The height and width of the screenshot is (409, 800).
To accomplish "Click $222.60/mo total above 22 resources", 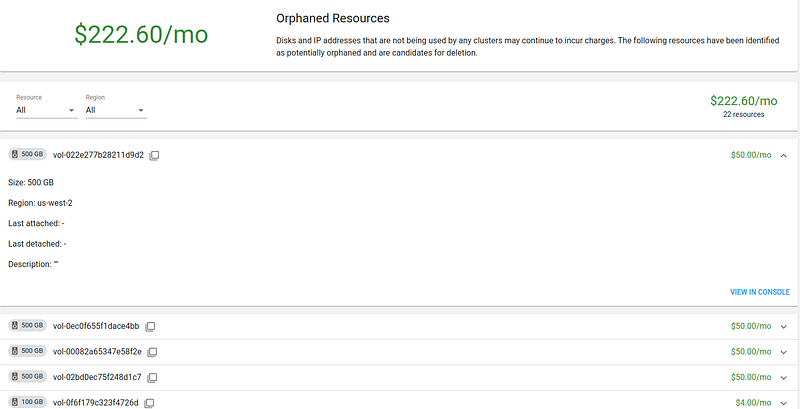I will [x=744, y=101].
